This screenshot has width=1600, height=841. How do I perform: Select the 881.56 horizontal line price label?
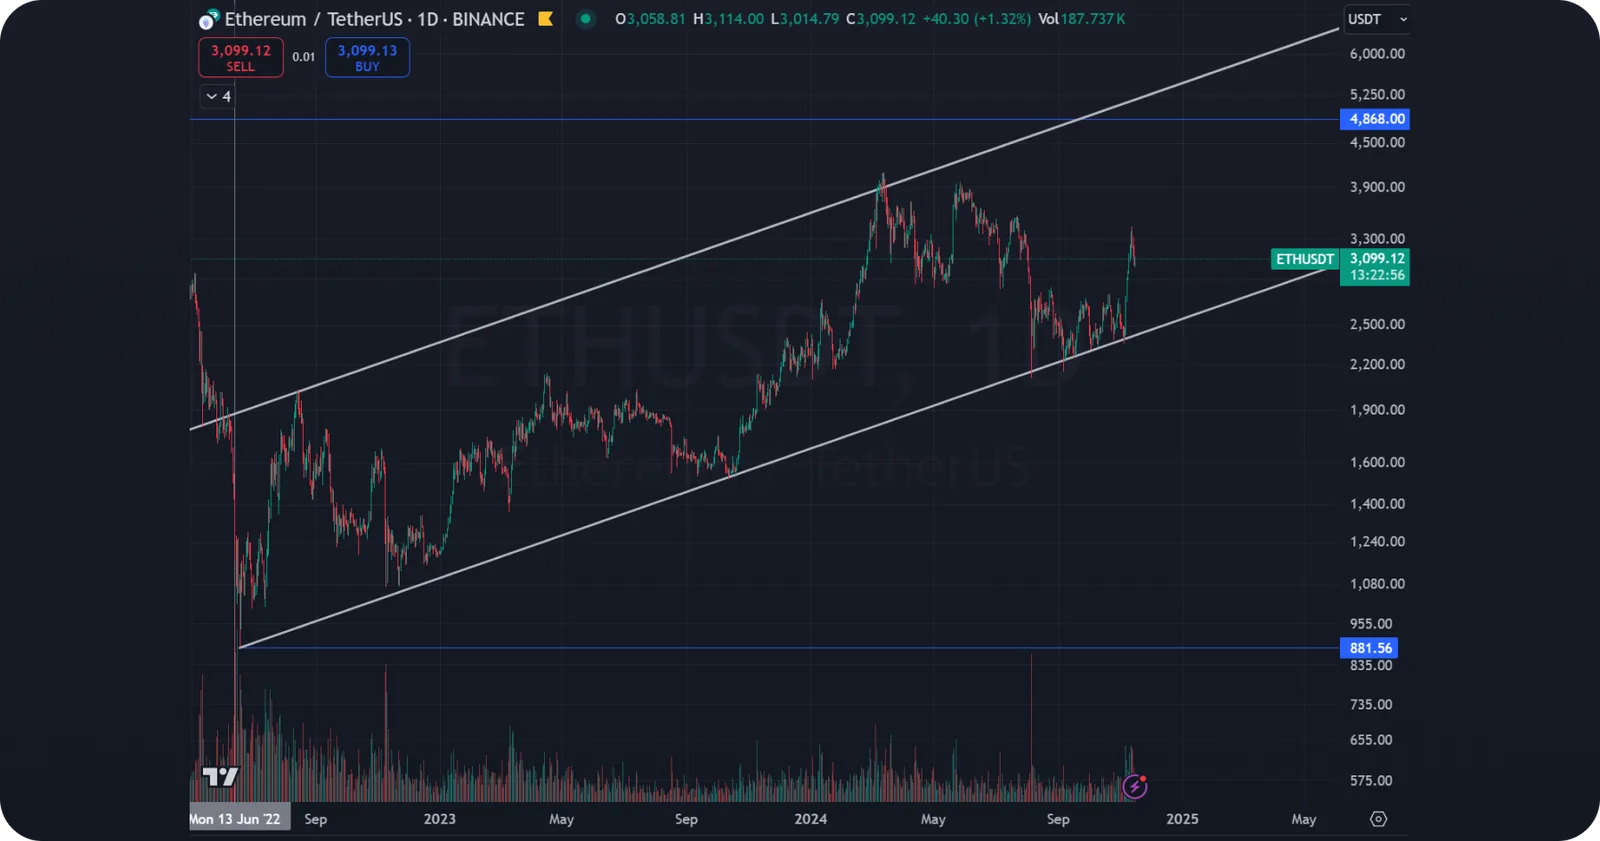click(x=1369, y=648)
